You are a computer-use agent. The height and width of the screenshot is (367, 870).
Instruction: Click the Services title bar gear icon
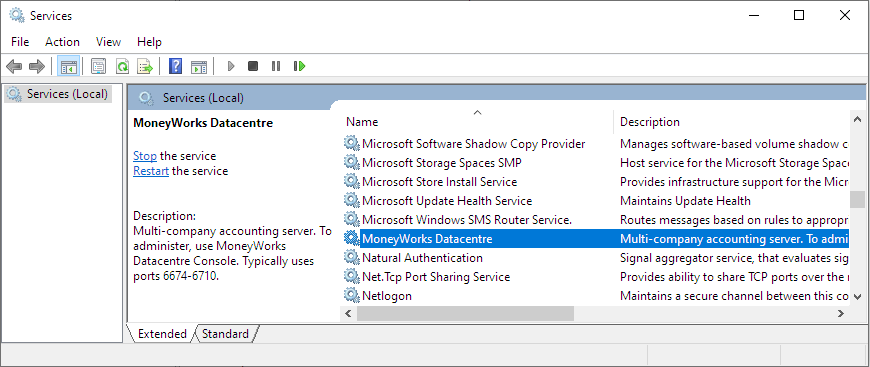17,15
